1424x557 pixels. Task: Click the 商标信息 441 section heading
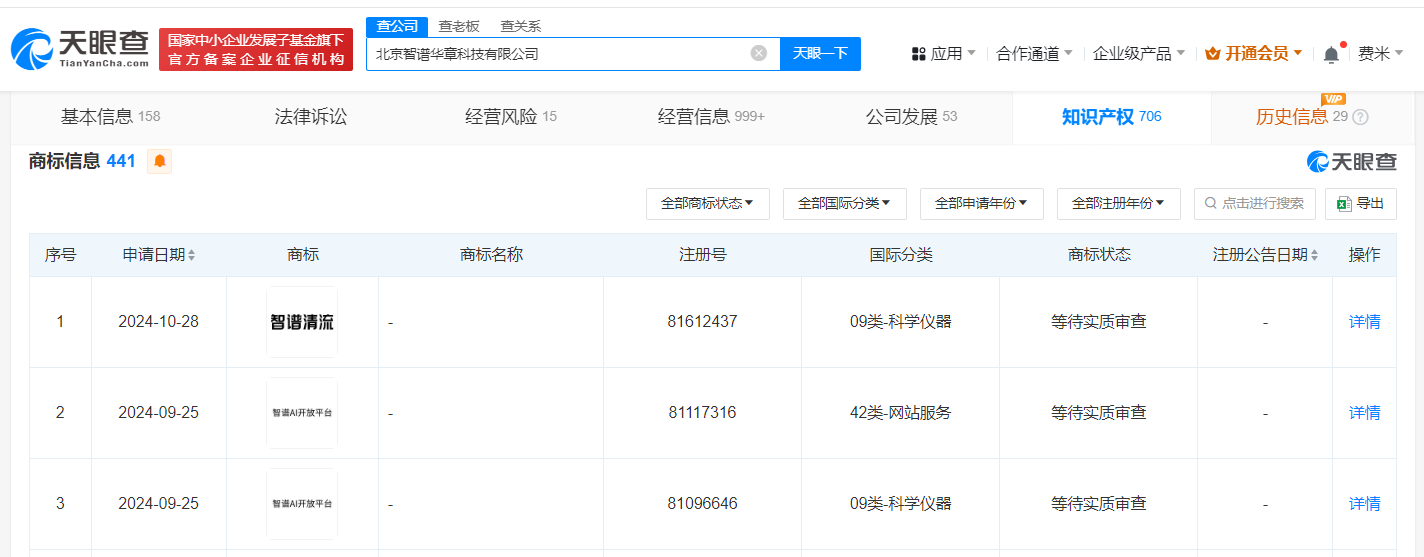point(82,161)
